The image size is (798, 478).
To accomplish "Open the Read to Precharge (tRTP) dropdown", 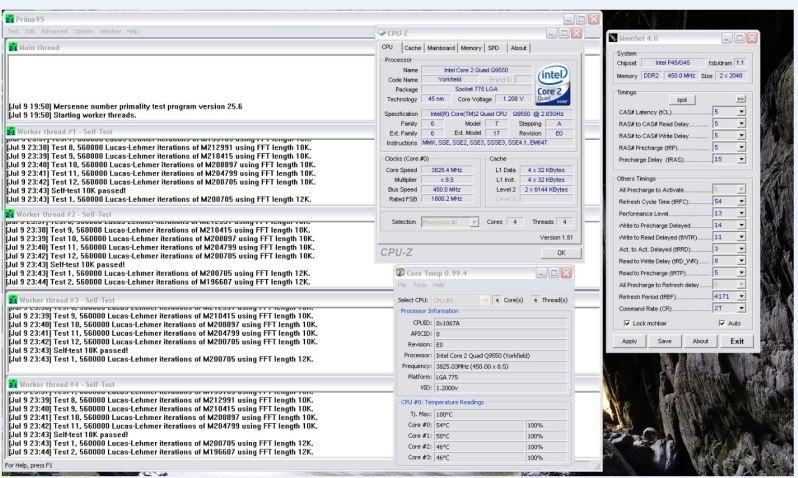I will pos(741,273).
